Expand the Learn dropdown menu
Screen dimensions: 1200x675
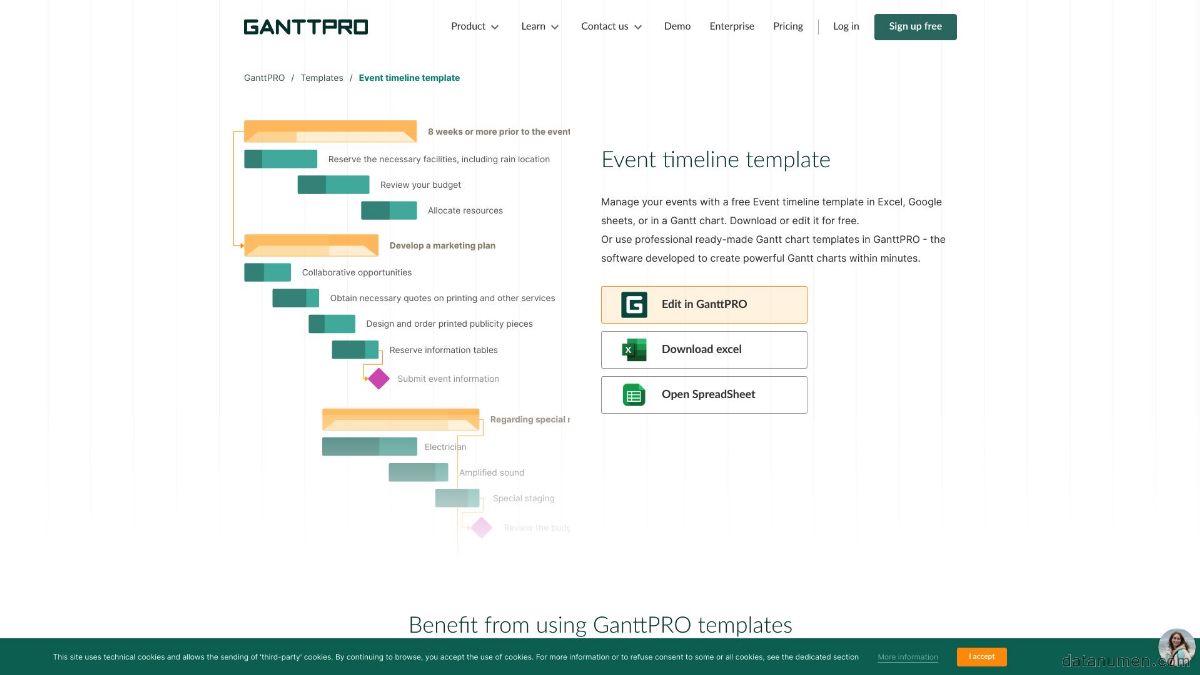click(539, 27)
